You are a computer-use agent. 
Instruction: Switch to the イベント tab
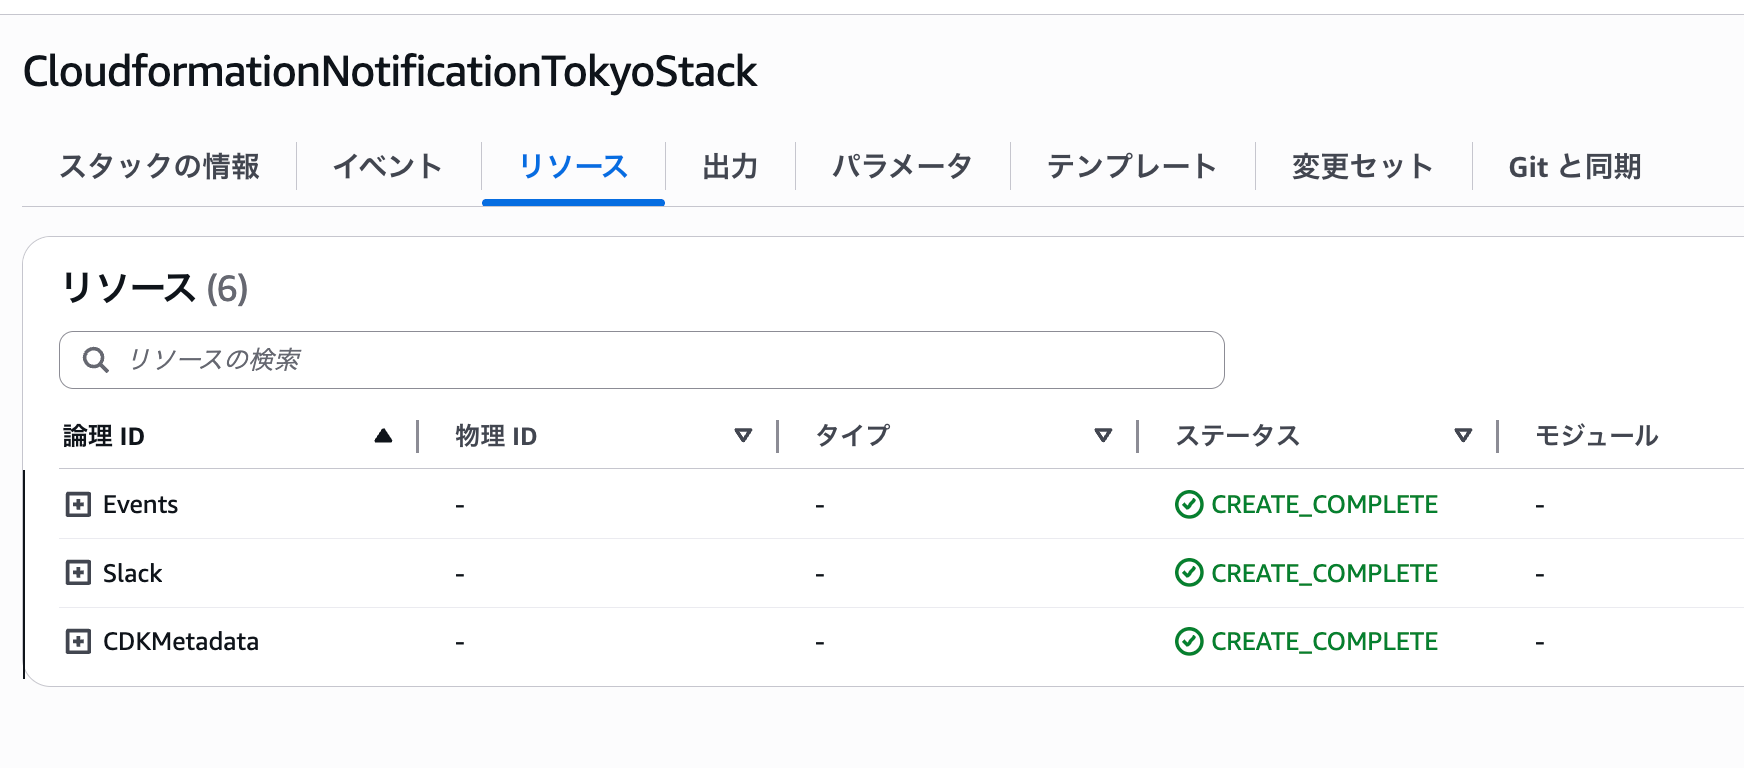pos(388,166)
